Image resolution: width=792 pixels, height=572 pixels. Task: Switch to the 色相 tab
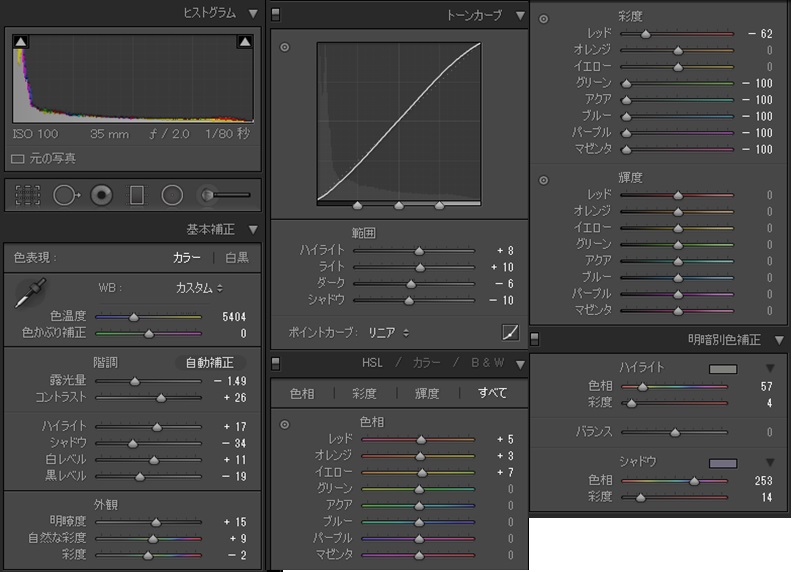tap(302, 393)
